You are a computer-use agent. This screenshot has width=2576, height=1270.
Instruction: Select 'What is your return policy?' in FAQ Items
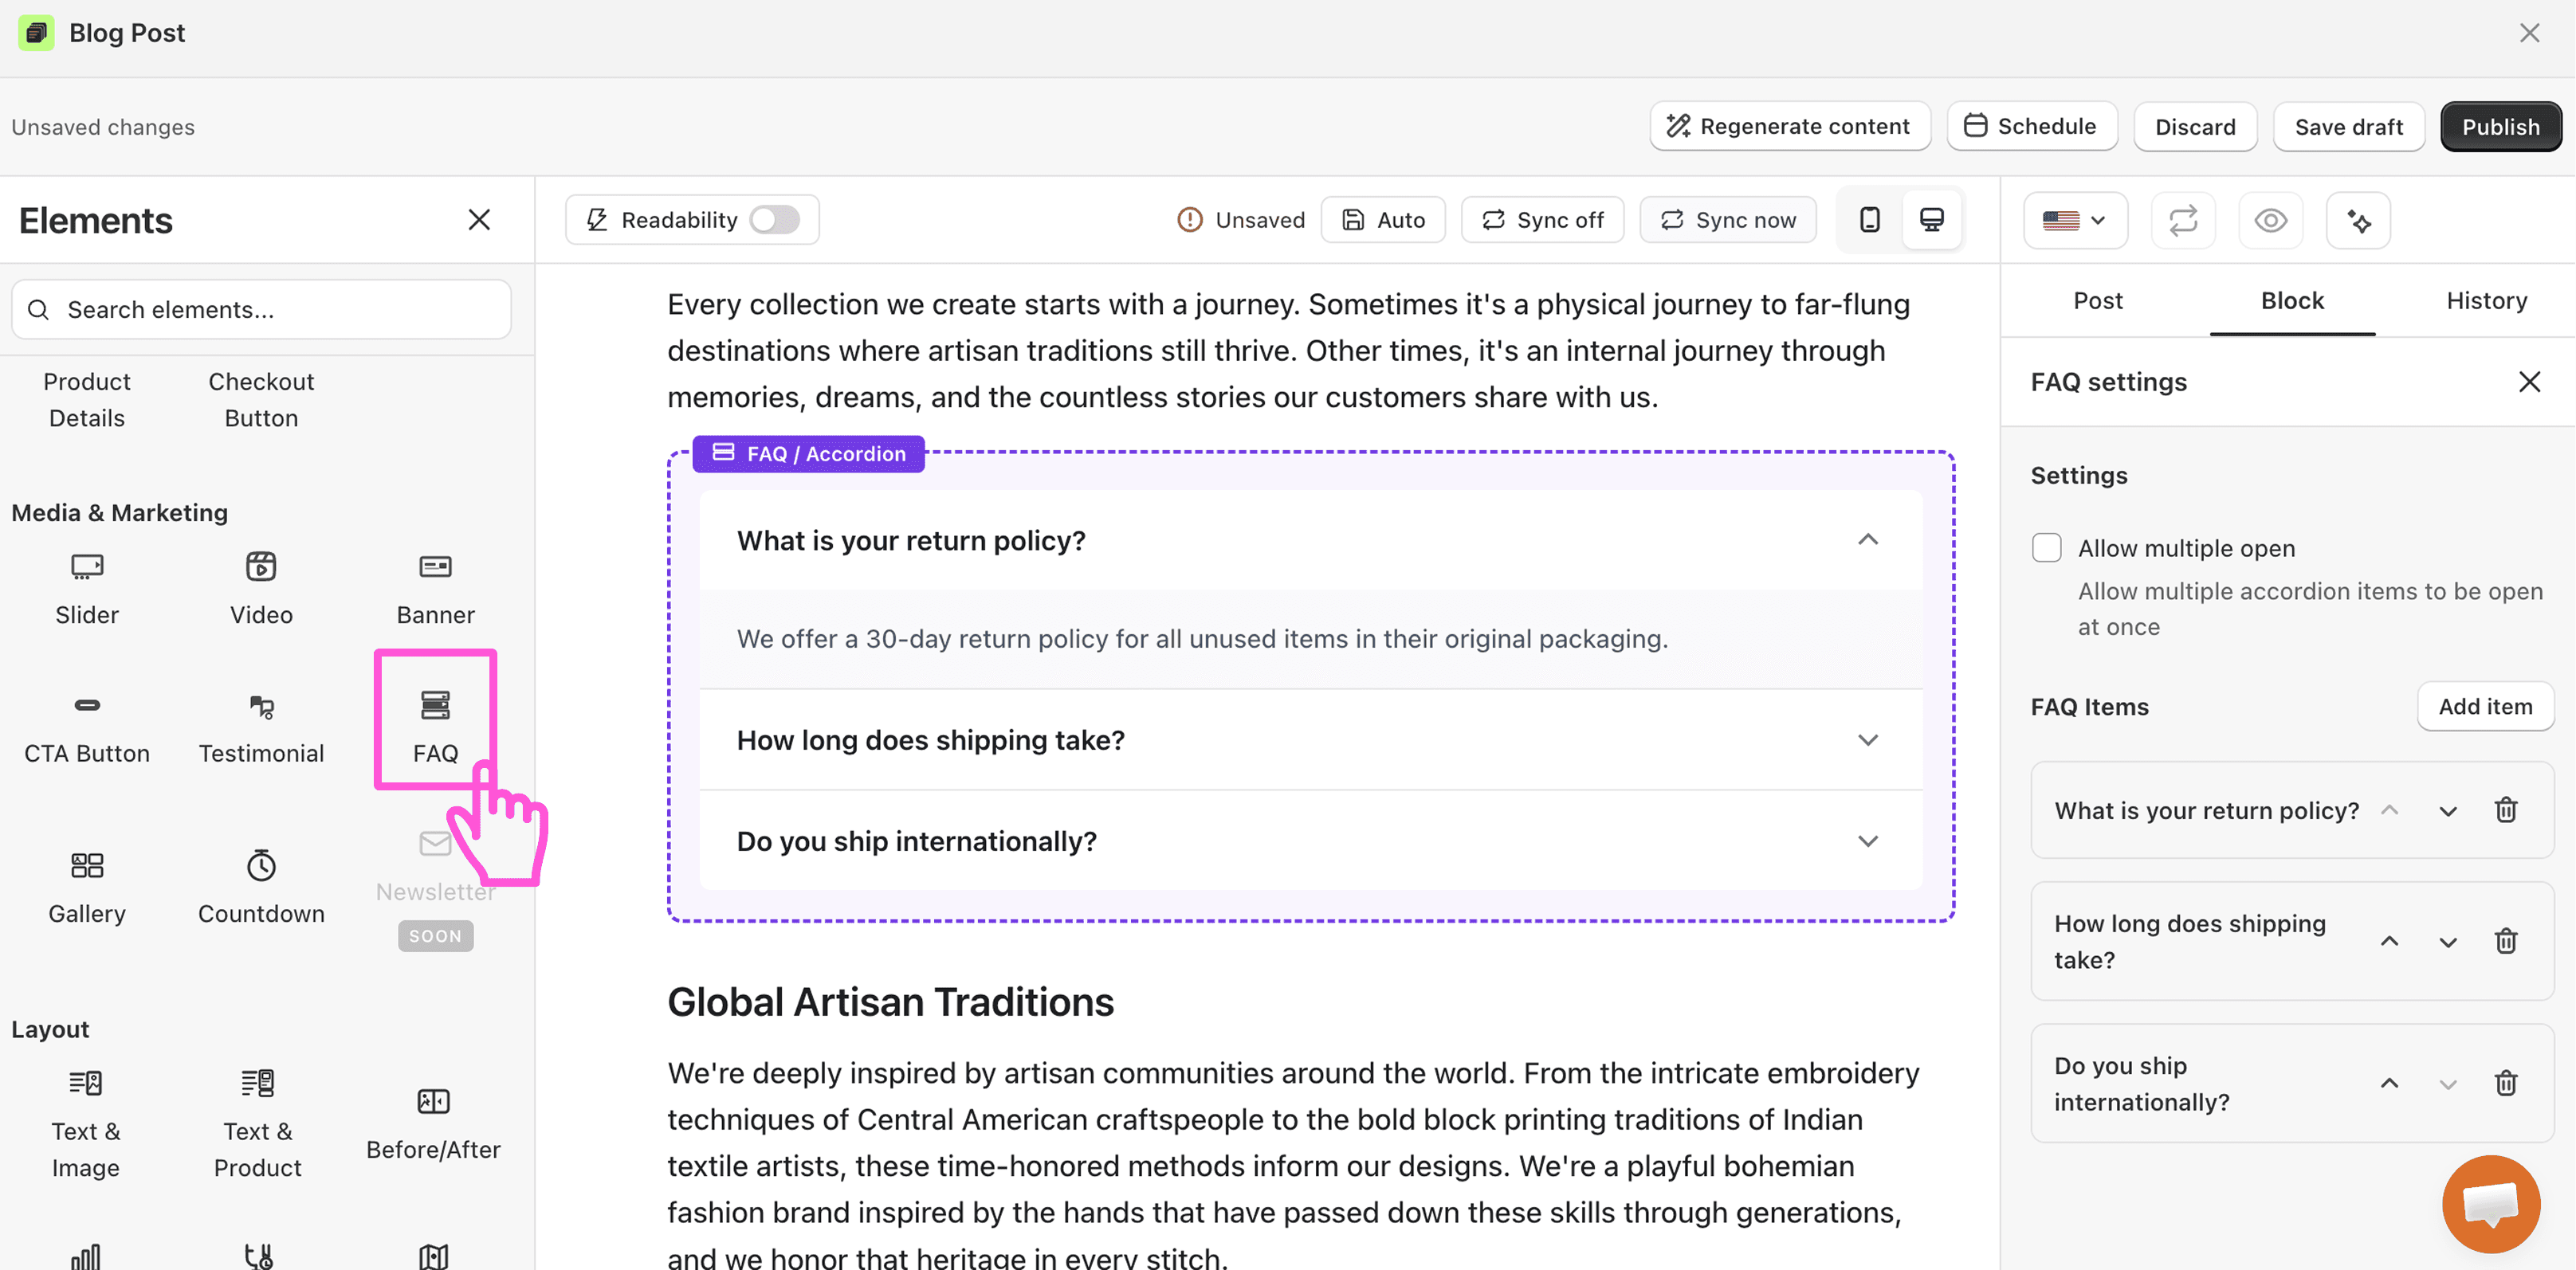tap(2206, 810)
